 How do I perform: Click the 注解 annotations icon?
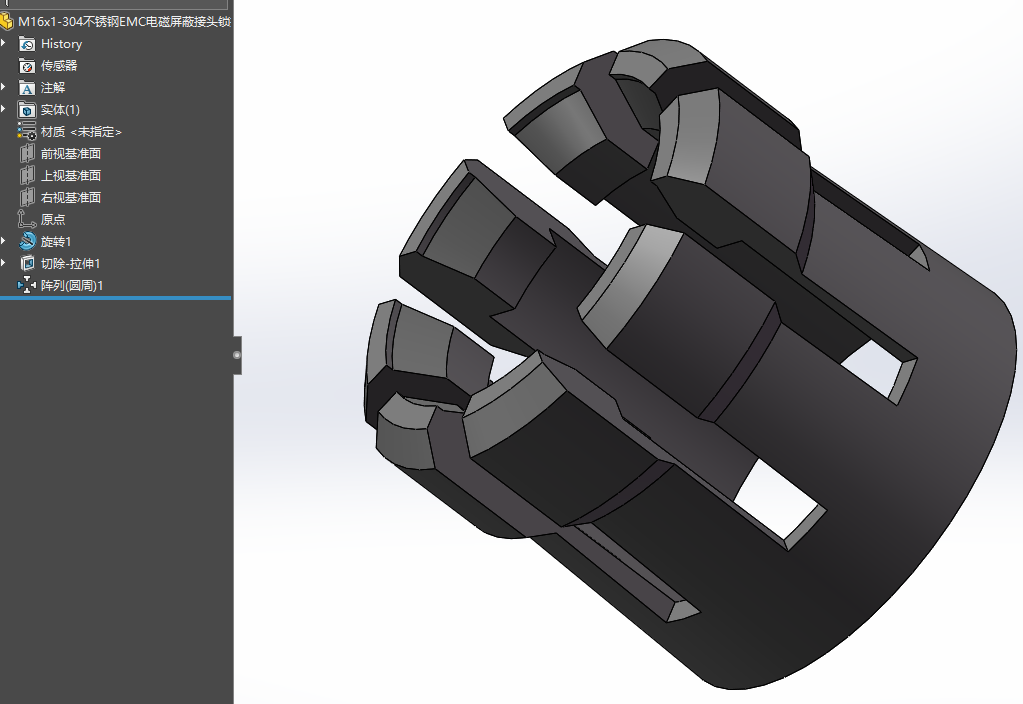27,88
